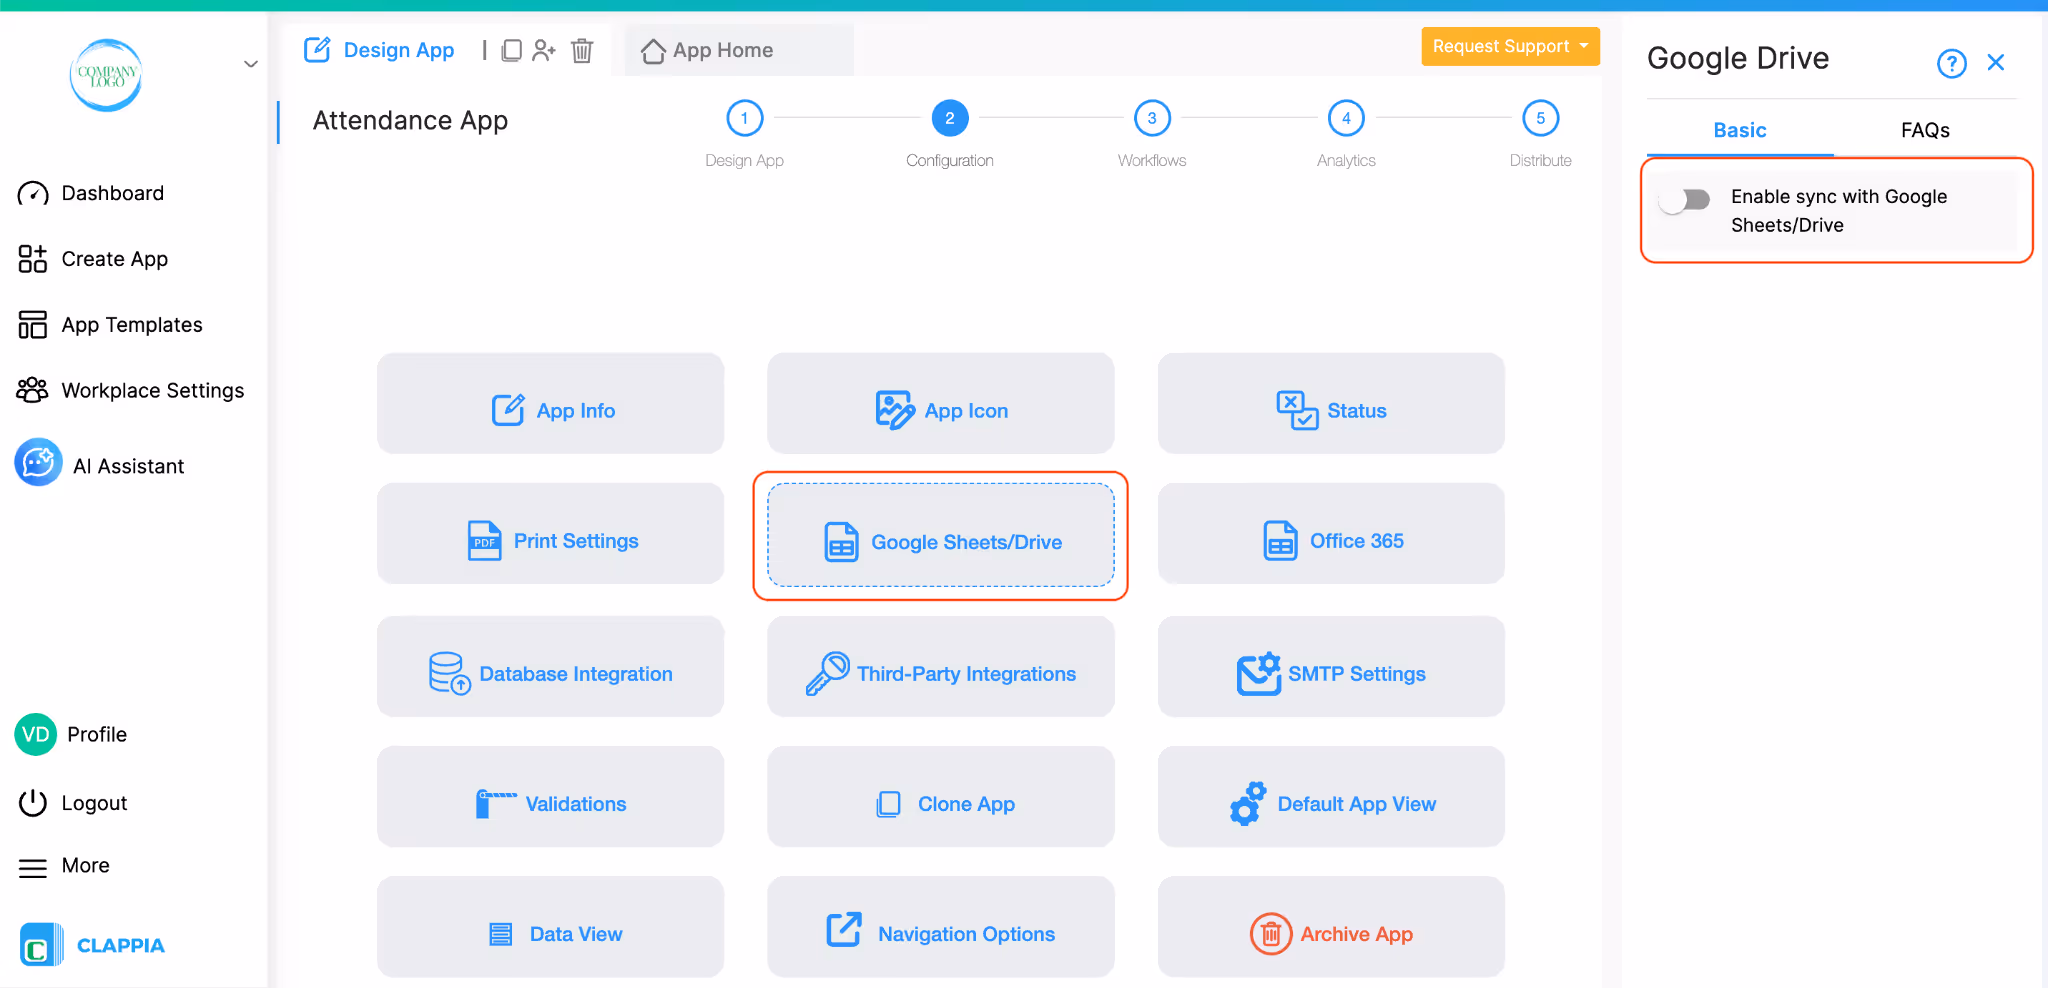This screenshot has height=988, width=2048.
Task: Click the Print Settings PDF icon
Action: (485, 541)
